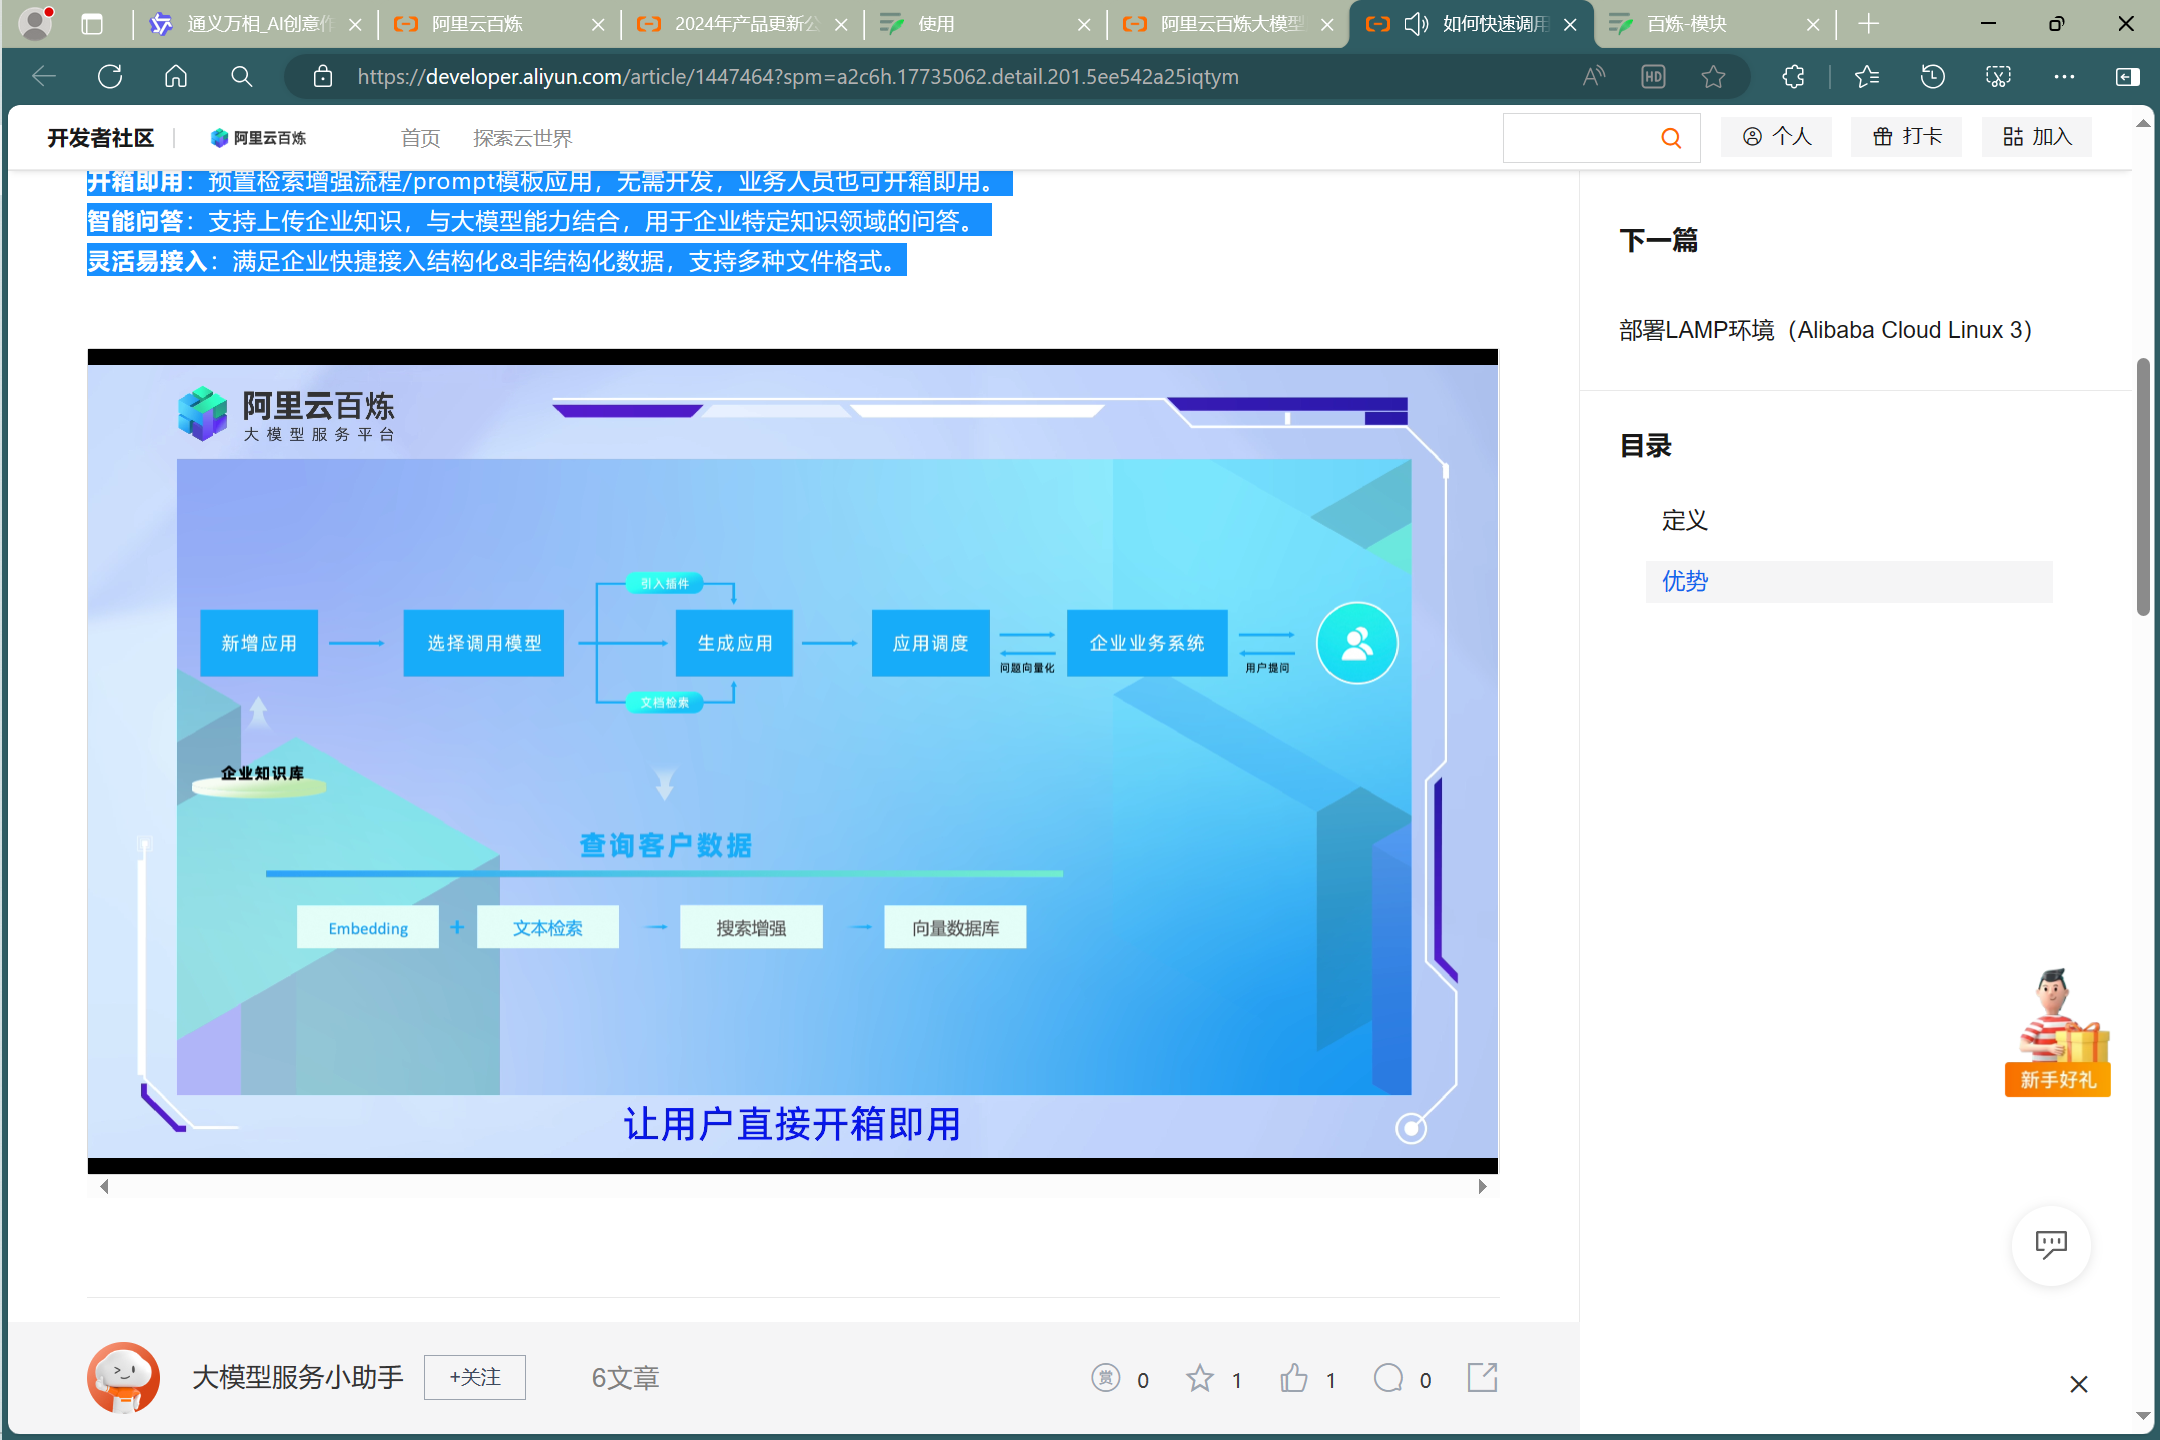Open the feedback chat bubble button

(x=2051, y=1245)
